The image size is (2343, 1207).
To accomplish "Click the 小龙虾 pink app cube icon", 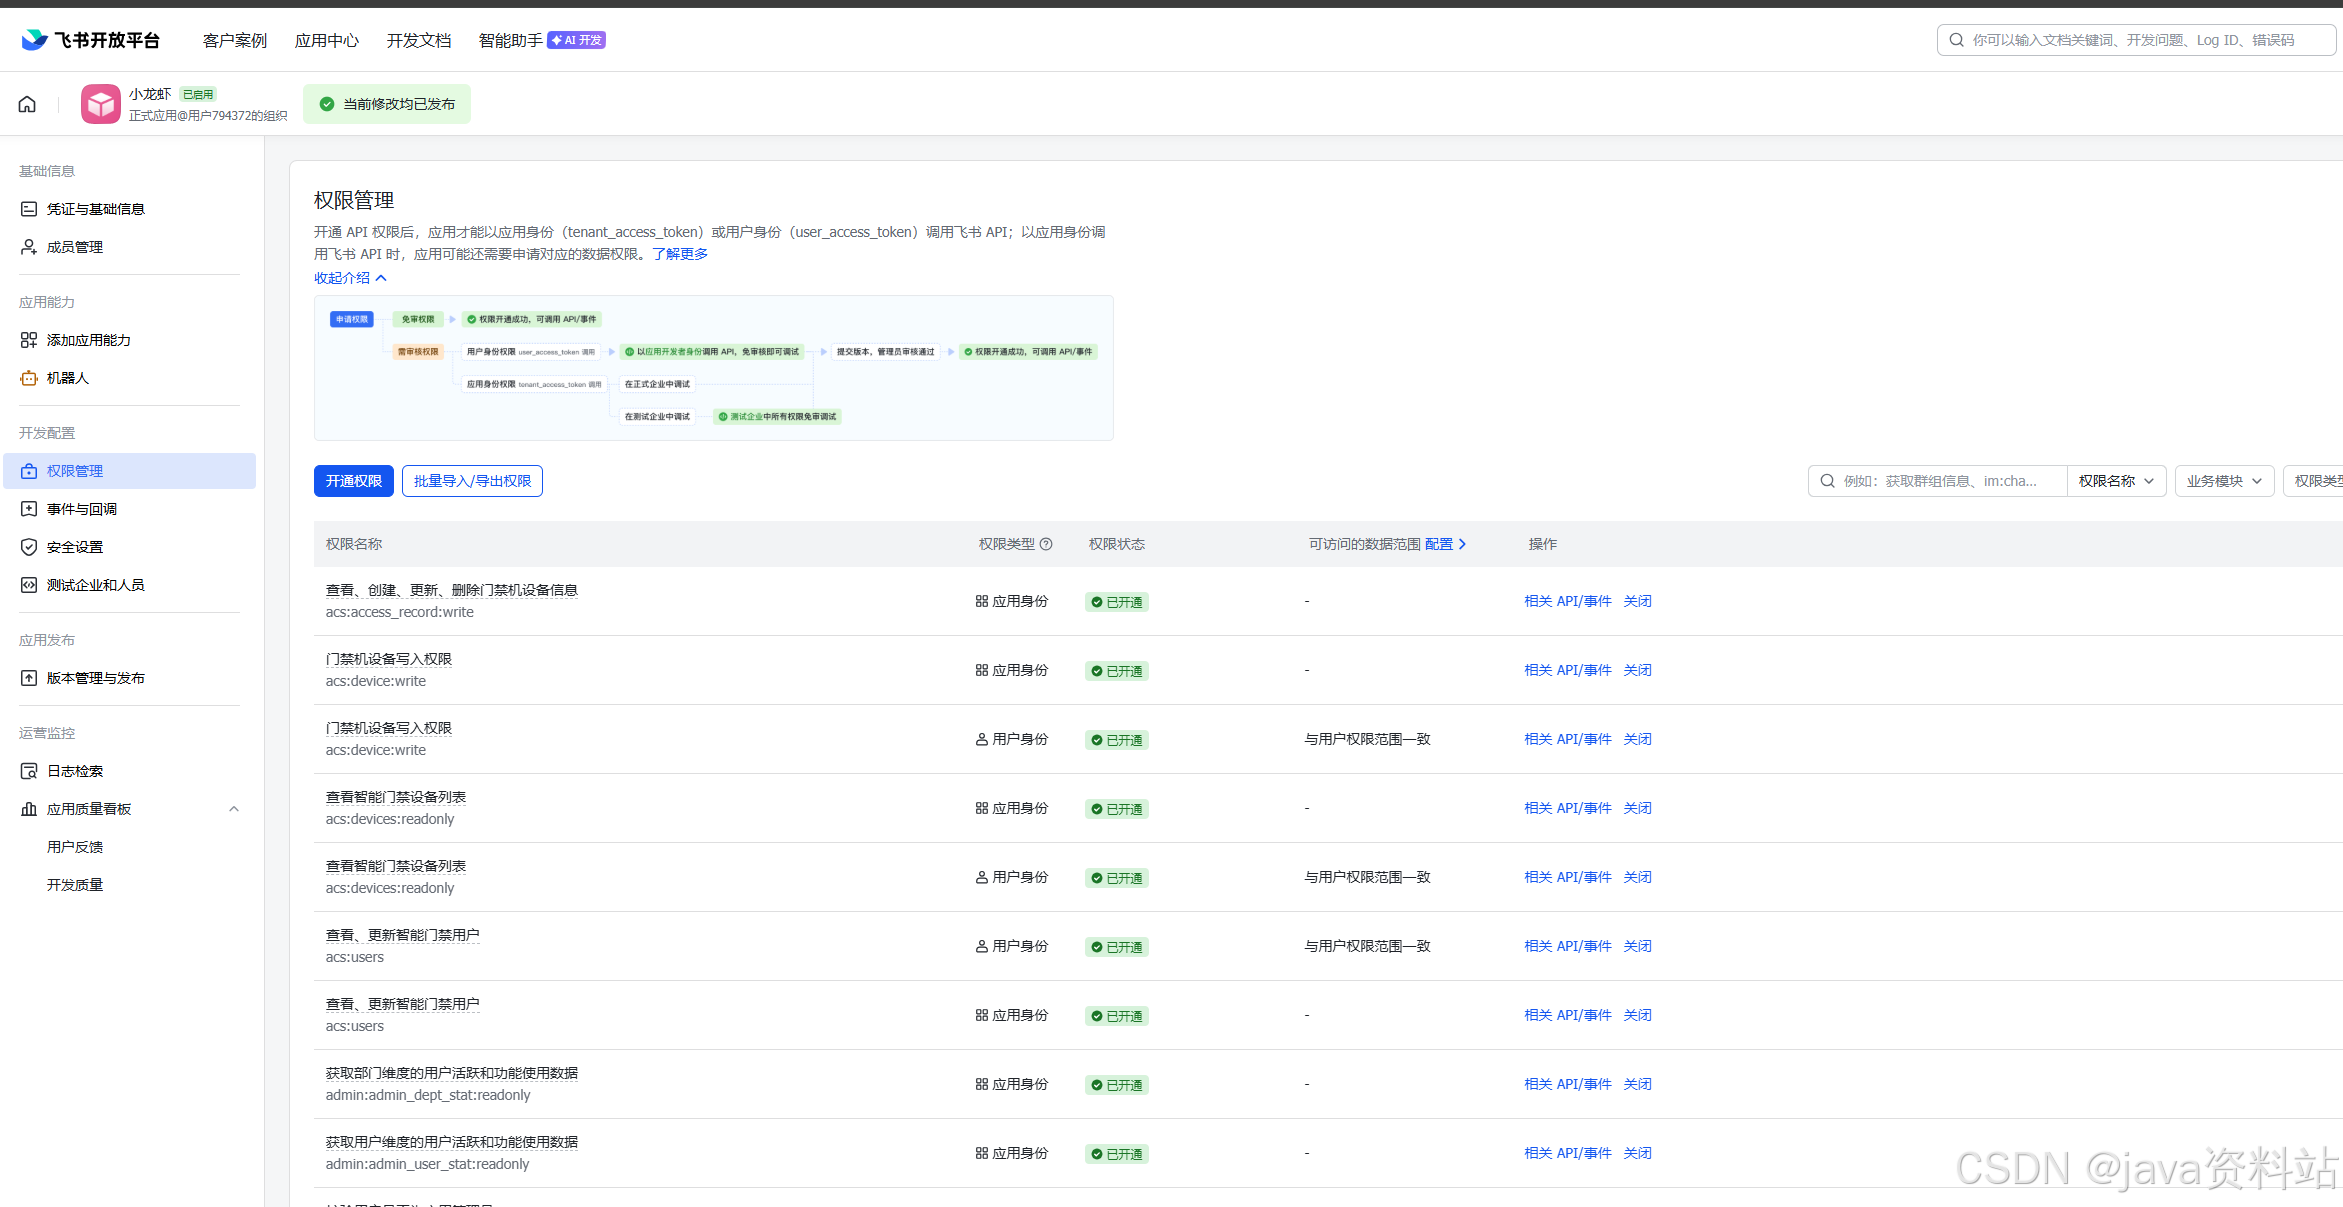I will coord(101,104).
